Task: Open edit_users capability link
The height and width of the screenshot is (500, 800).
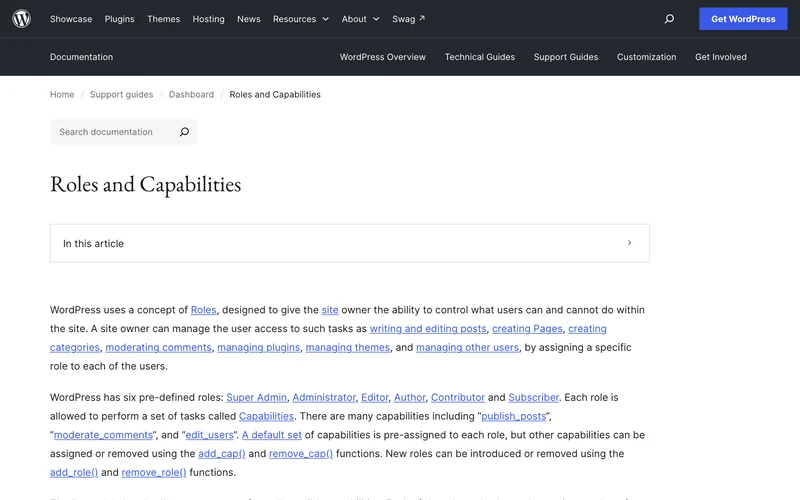Action: (x=209, y=435)
